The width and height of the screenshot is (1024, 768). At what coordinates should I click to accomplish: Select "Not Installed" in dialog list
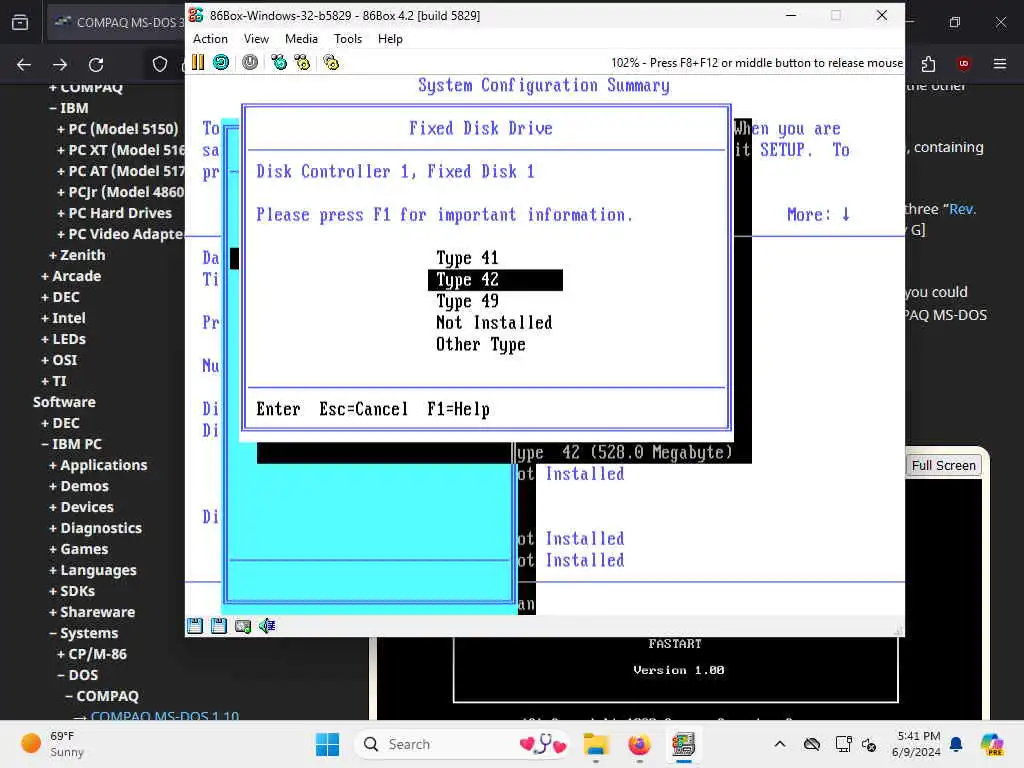click(494, 323)
